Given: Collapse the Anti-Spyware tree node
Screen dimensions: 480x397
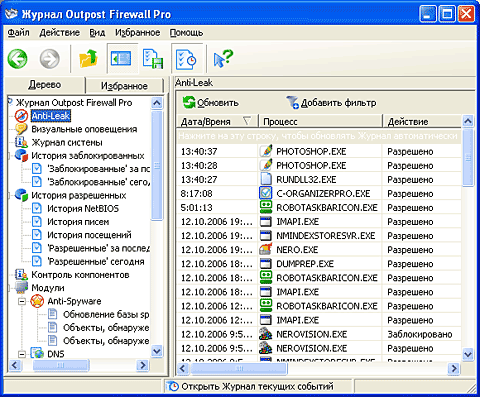Looking at the screenshot, I should pyautogui.click(x=22, y=301).
